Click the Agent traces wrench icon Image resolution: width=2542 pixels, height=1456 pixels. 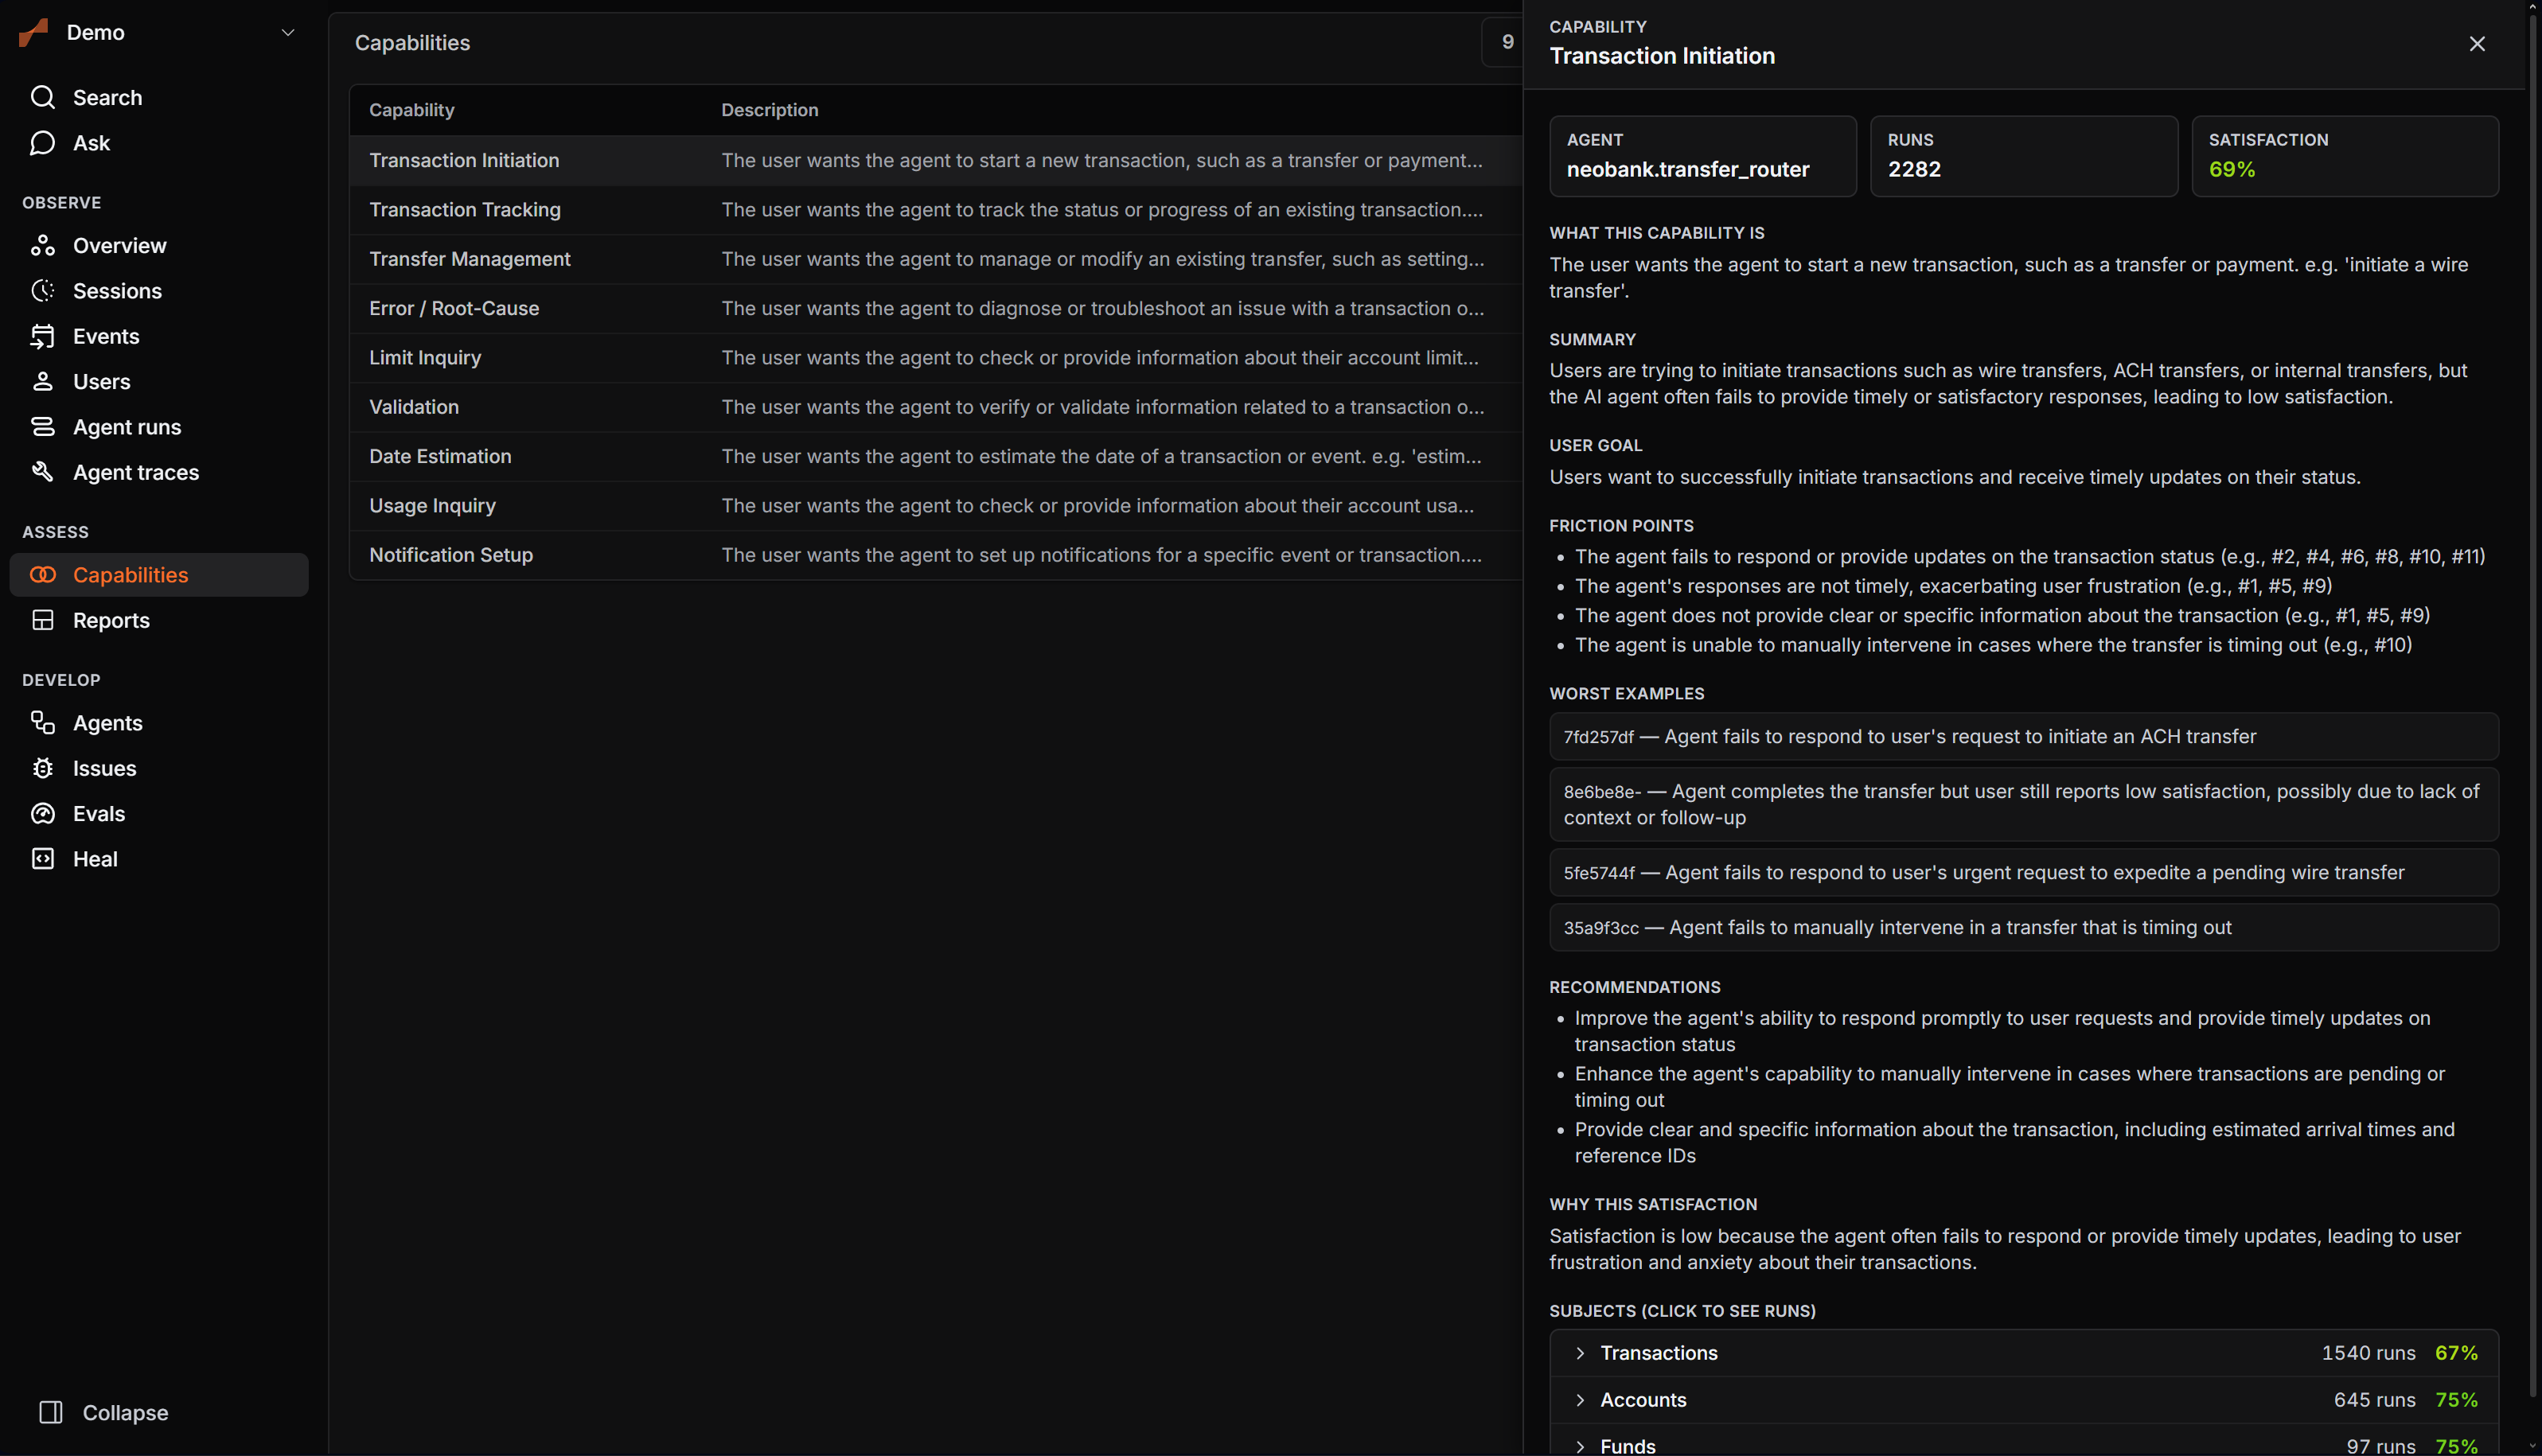(x=42, y=472)
